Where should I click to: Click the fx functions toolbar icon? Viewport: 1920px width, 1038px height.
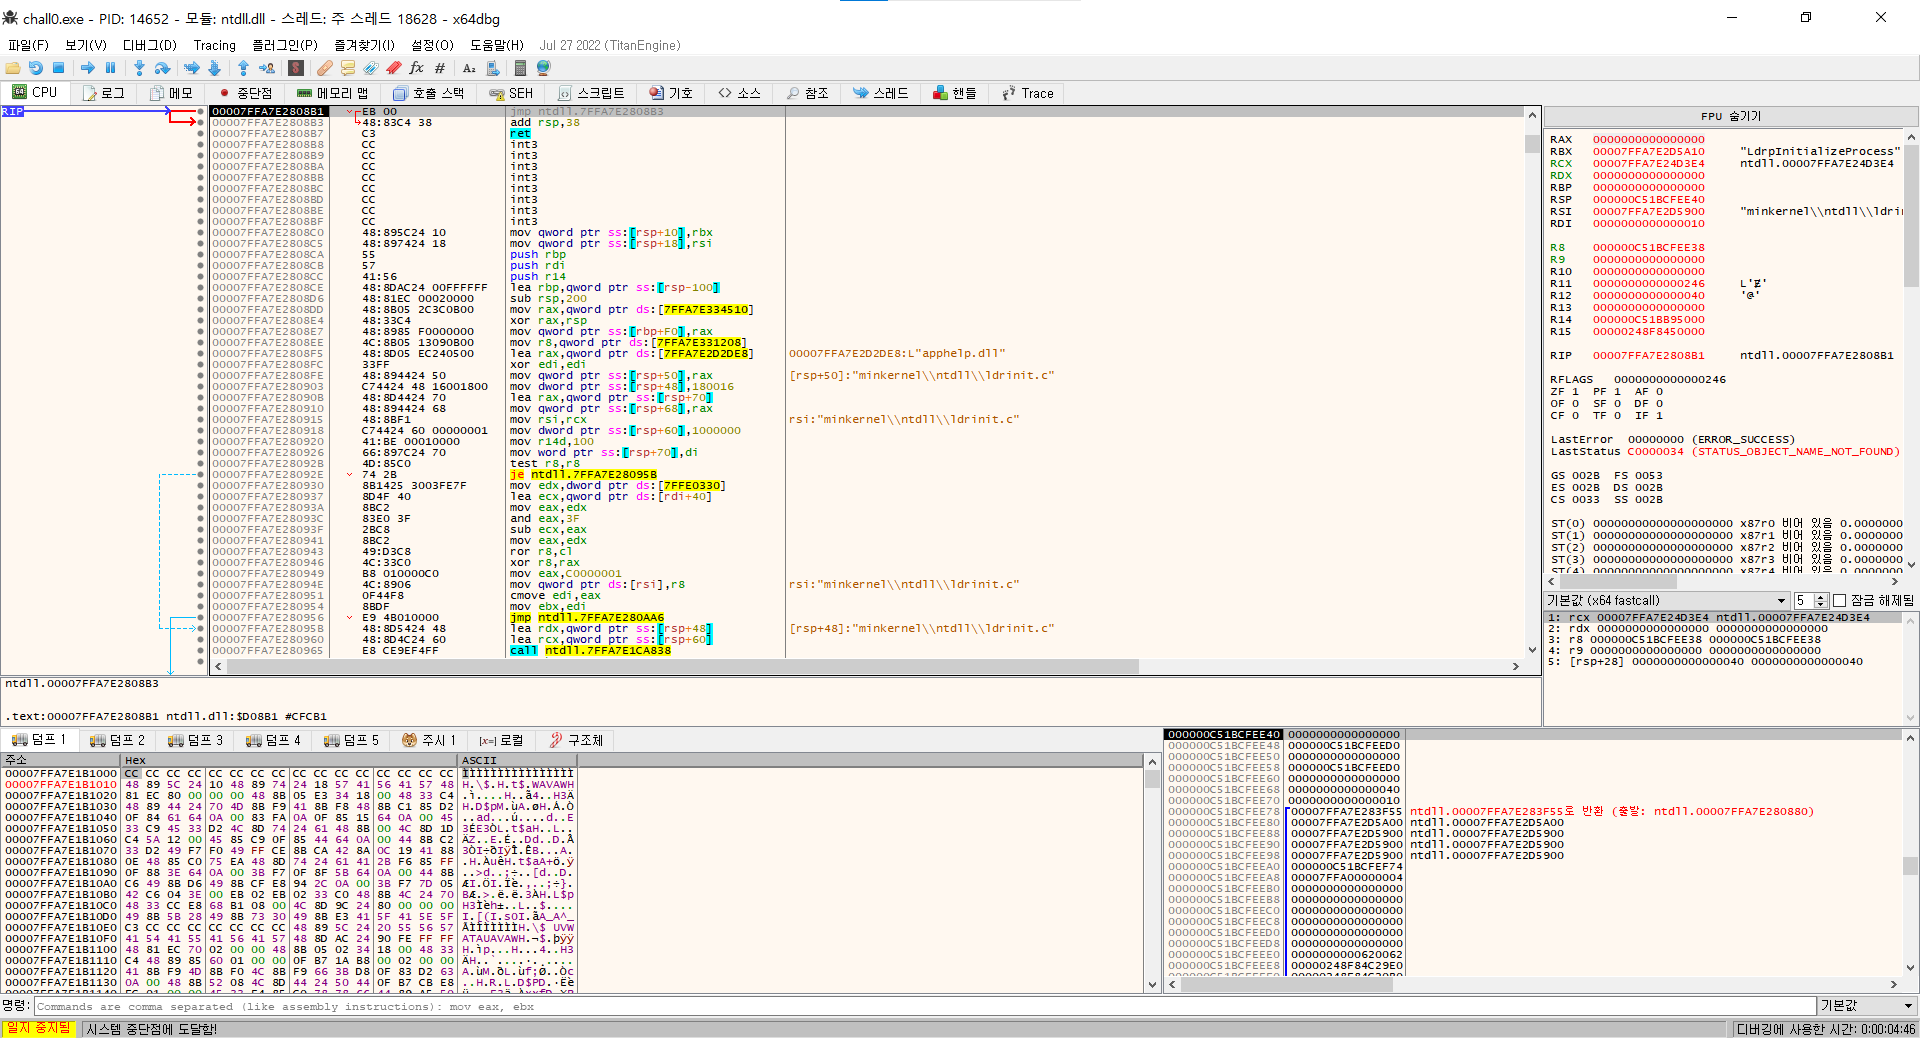[416, 68]
